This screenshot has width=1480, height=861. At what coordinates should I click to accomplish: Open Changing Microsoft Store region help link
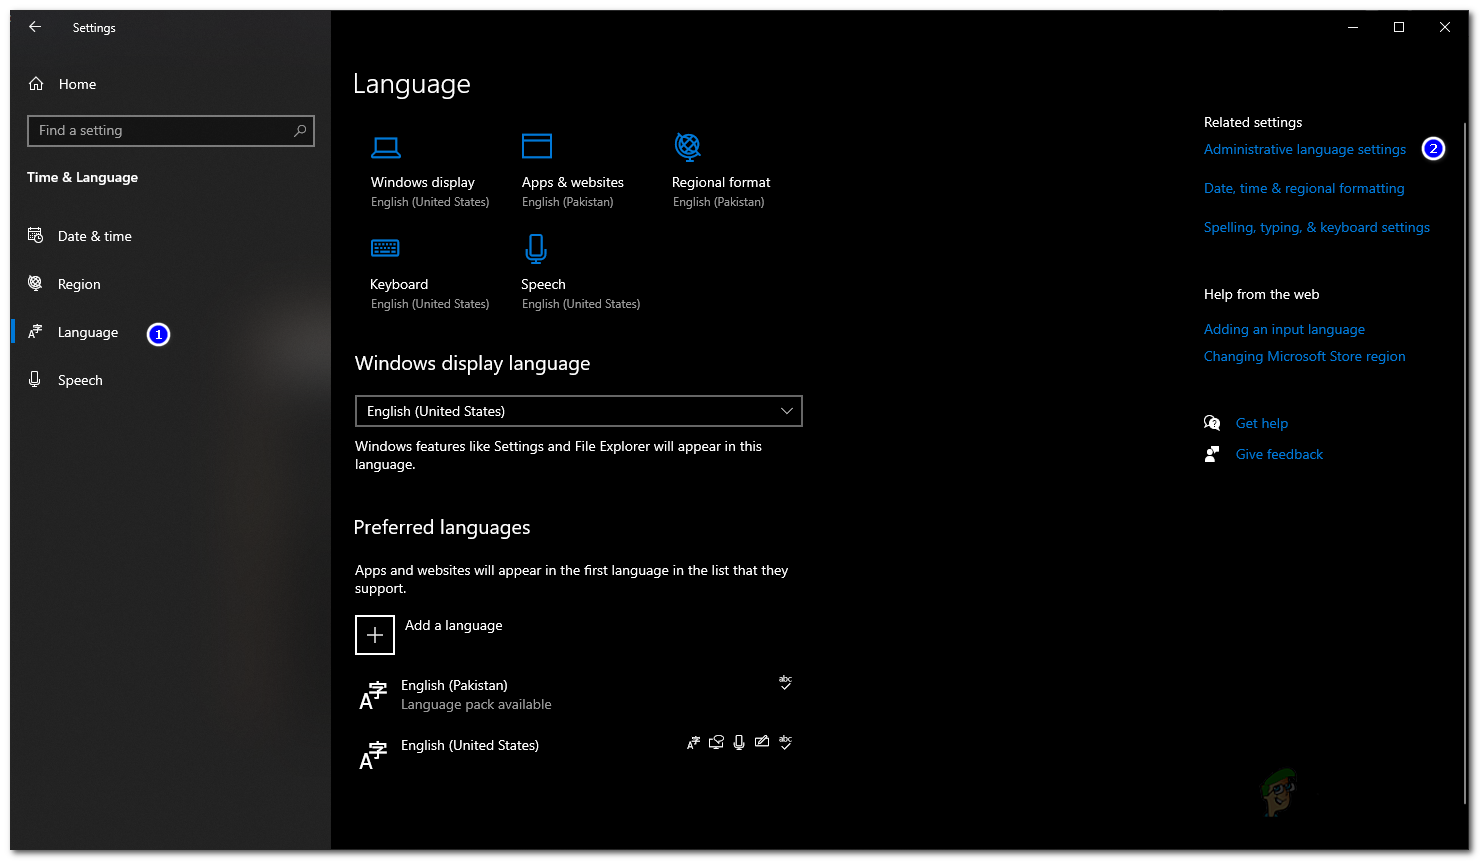coord(1305,356)
